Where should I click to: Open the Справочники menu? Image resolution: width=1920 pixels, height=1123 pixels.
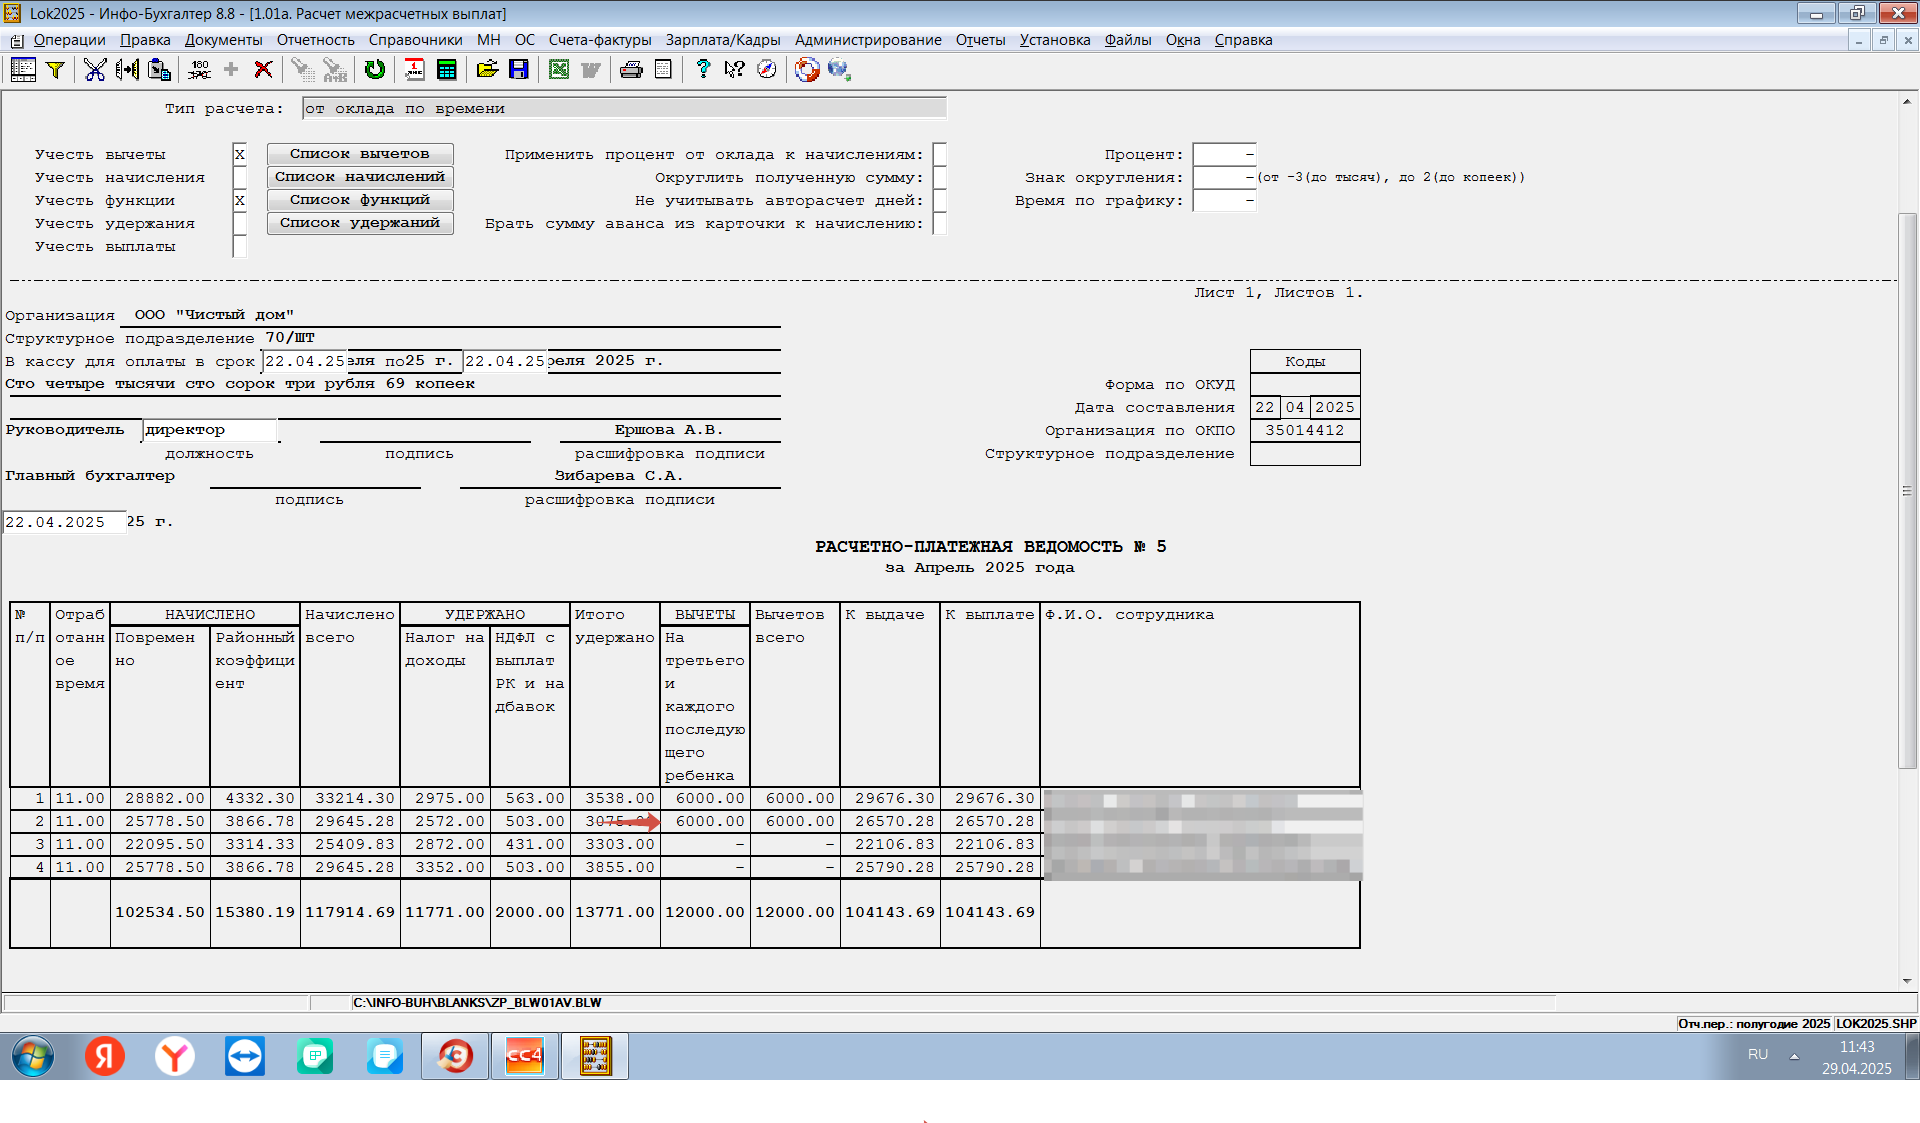[415, 40]
